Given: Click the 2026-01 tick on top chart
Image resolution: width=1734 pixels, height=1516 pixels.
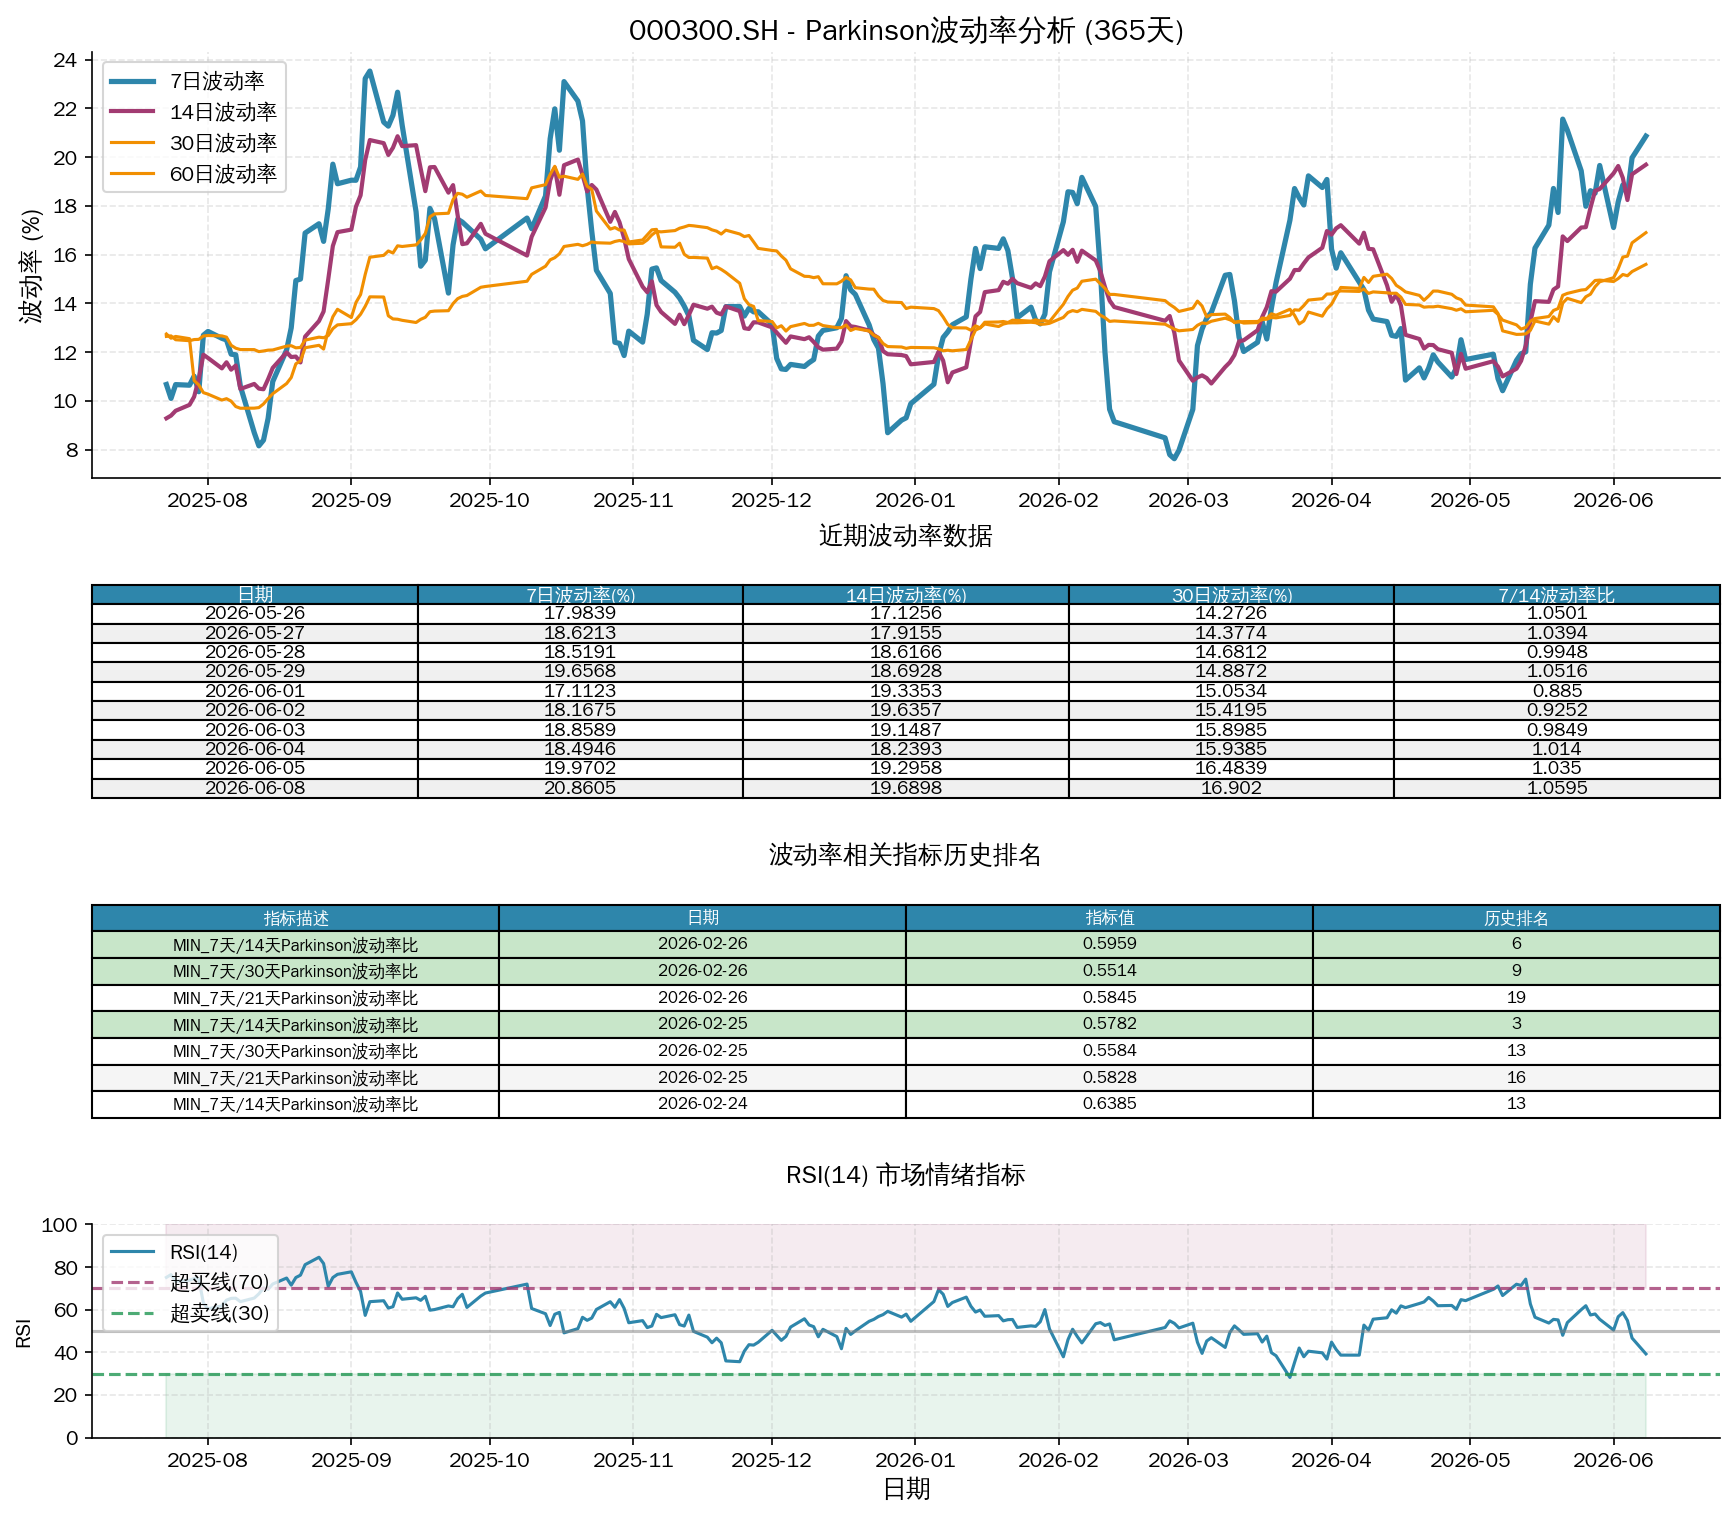Looking at the screenshot, I should [x=915, y=500].
